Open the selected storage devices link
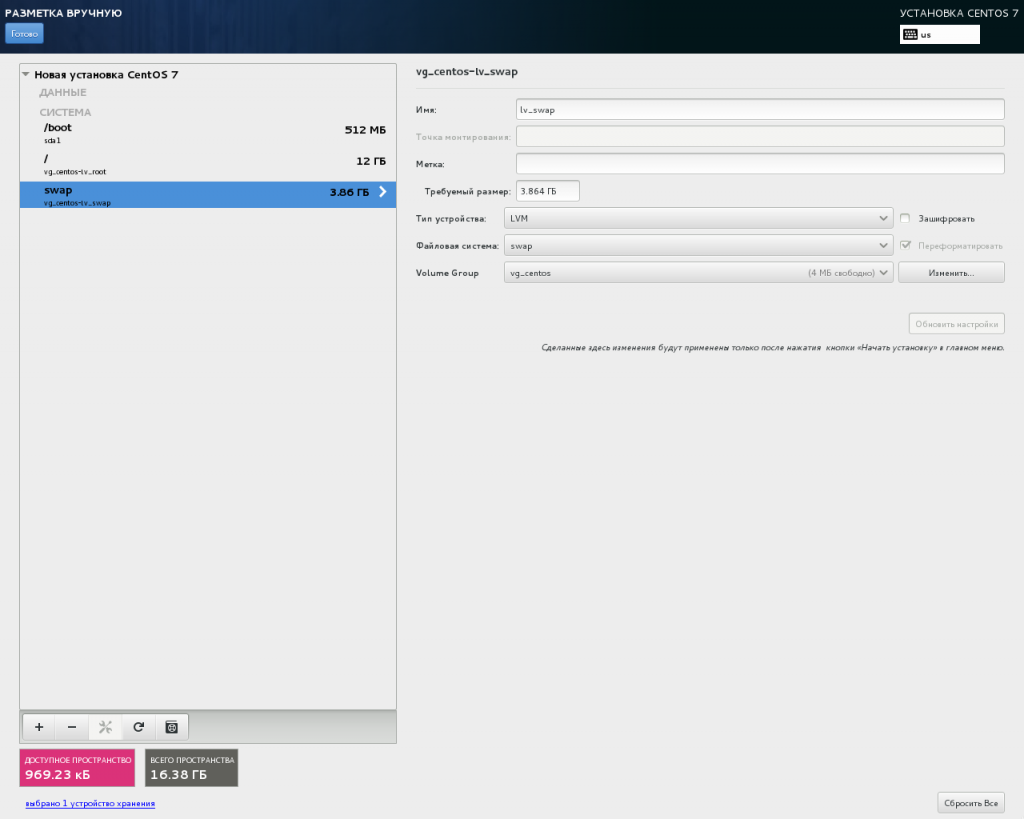This screenshot has width=1024, height=819. point(90,803)
